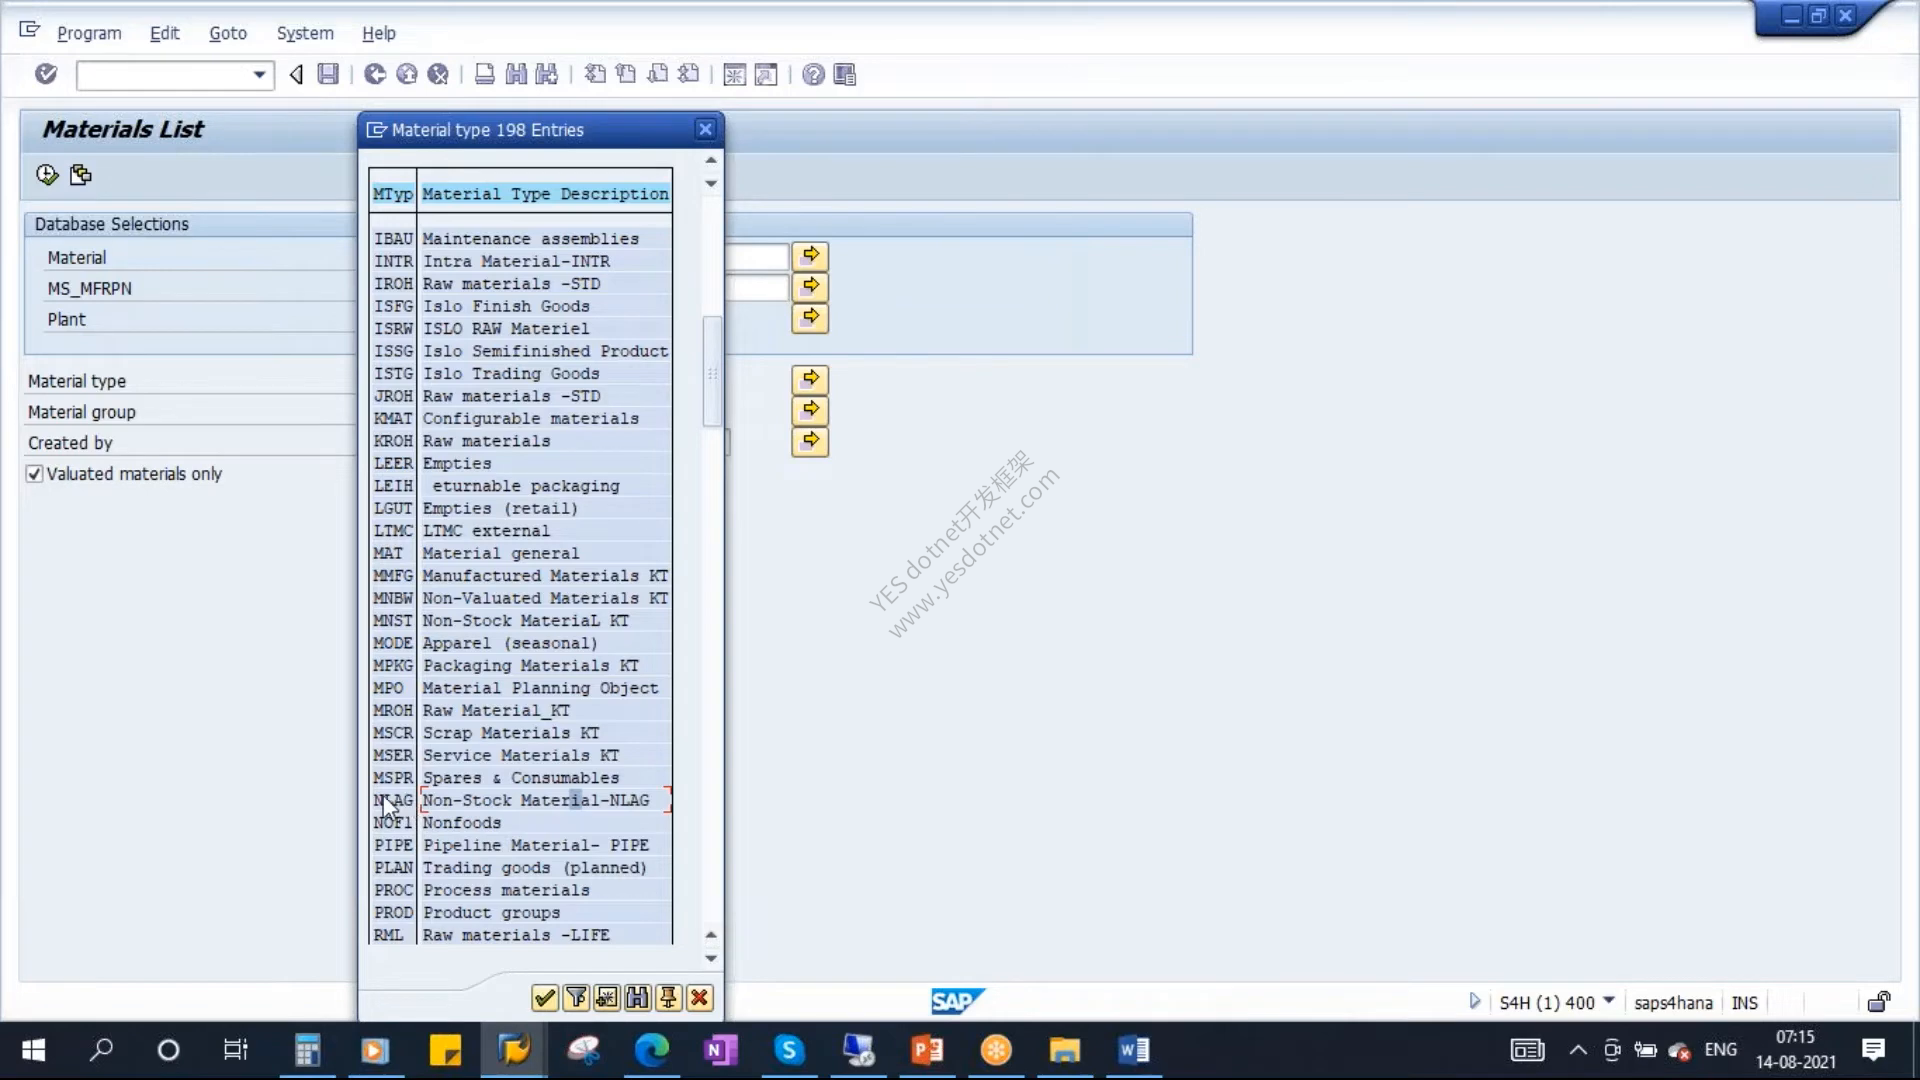Collapse the command field triangle arrow
The height and width of the screenshot is (1080, 1920).
pyautogui.click(x=296, y=74)
